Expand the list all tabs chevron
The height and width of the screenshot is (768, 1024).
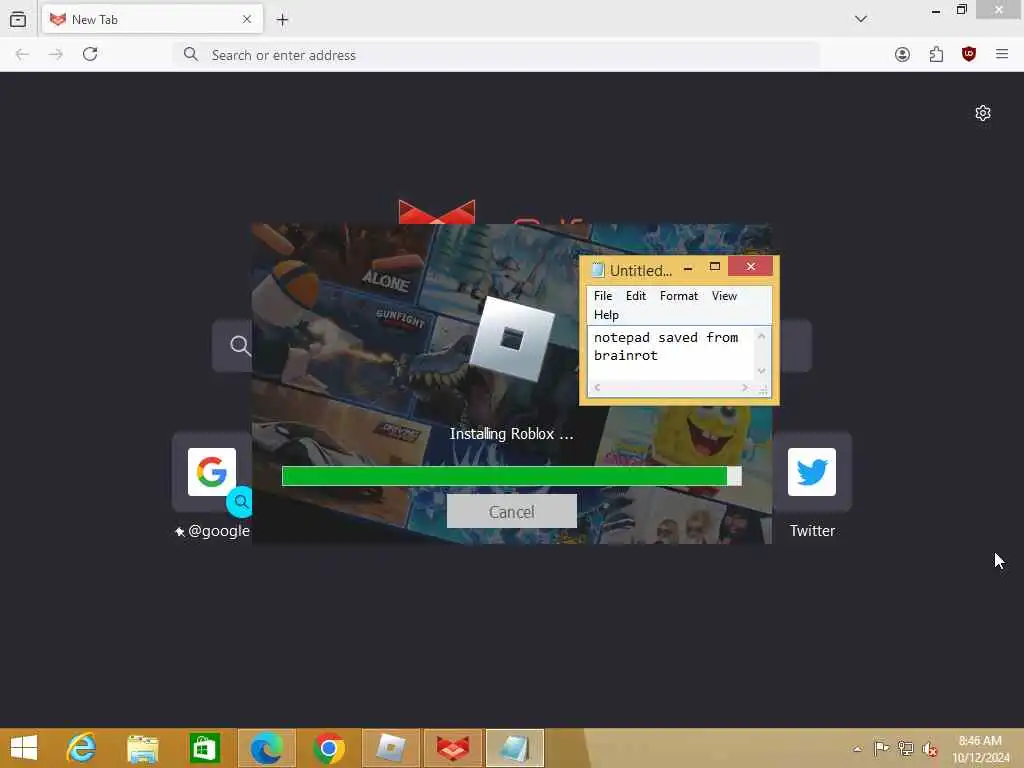pyautogui.click(x=861, y=19)
